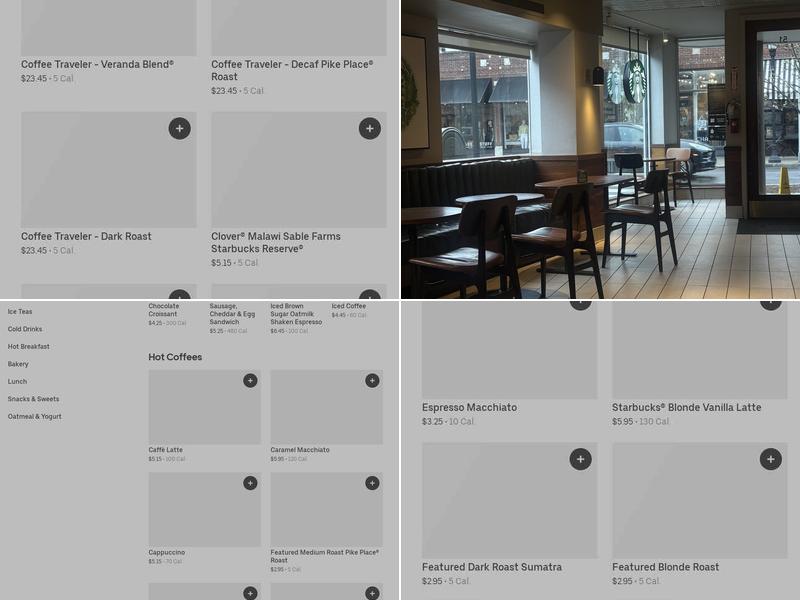
Task: Add Featured Medium Roast Pike Place Roast
Action: coord(372,483)
